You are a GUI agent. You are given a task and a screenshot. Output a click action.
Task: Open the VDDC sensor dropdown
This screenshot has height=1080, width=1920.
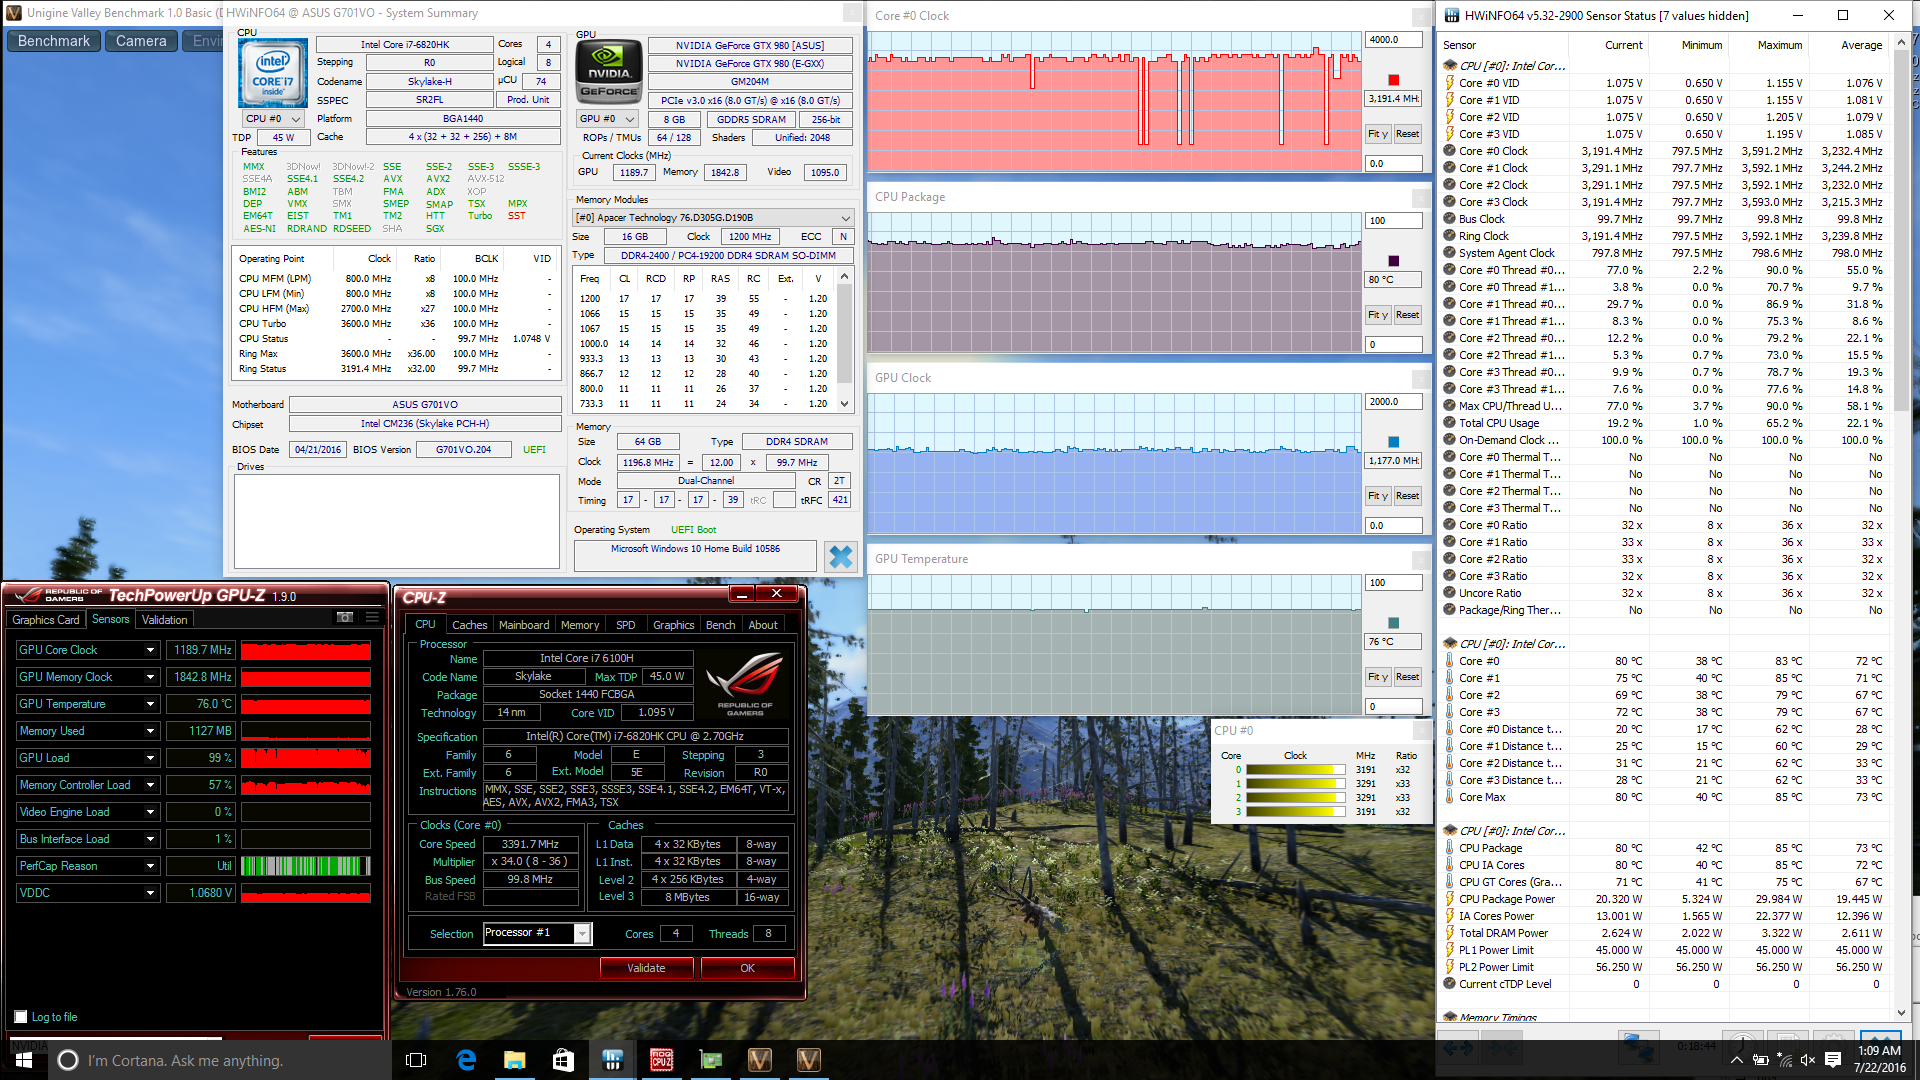pos(150,893)
